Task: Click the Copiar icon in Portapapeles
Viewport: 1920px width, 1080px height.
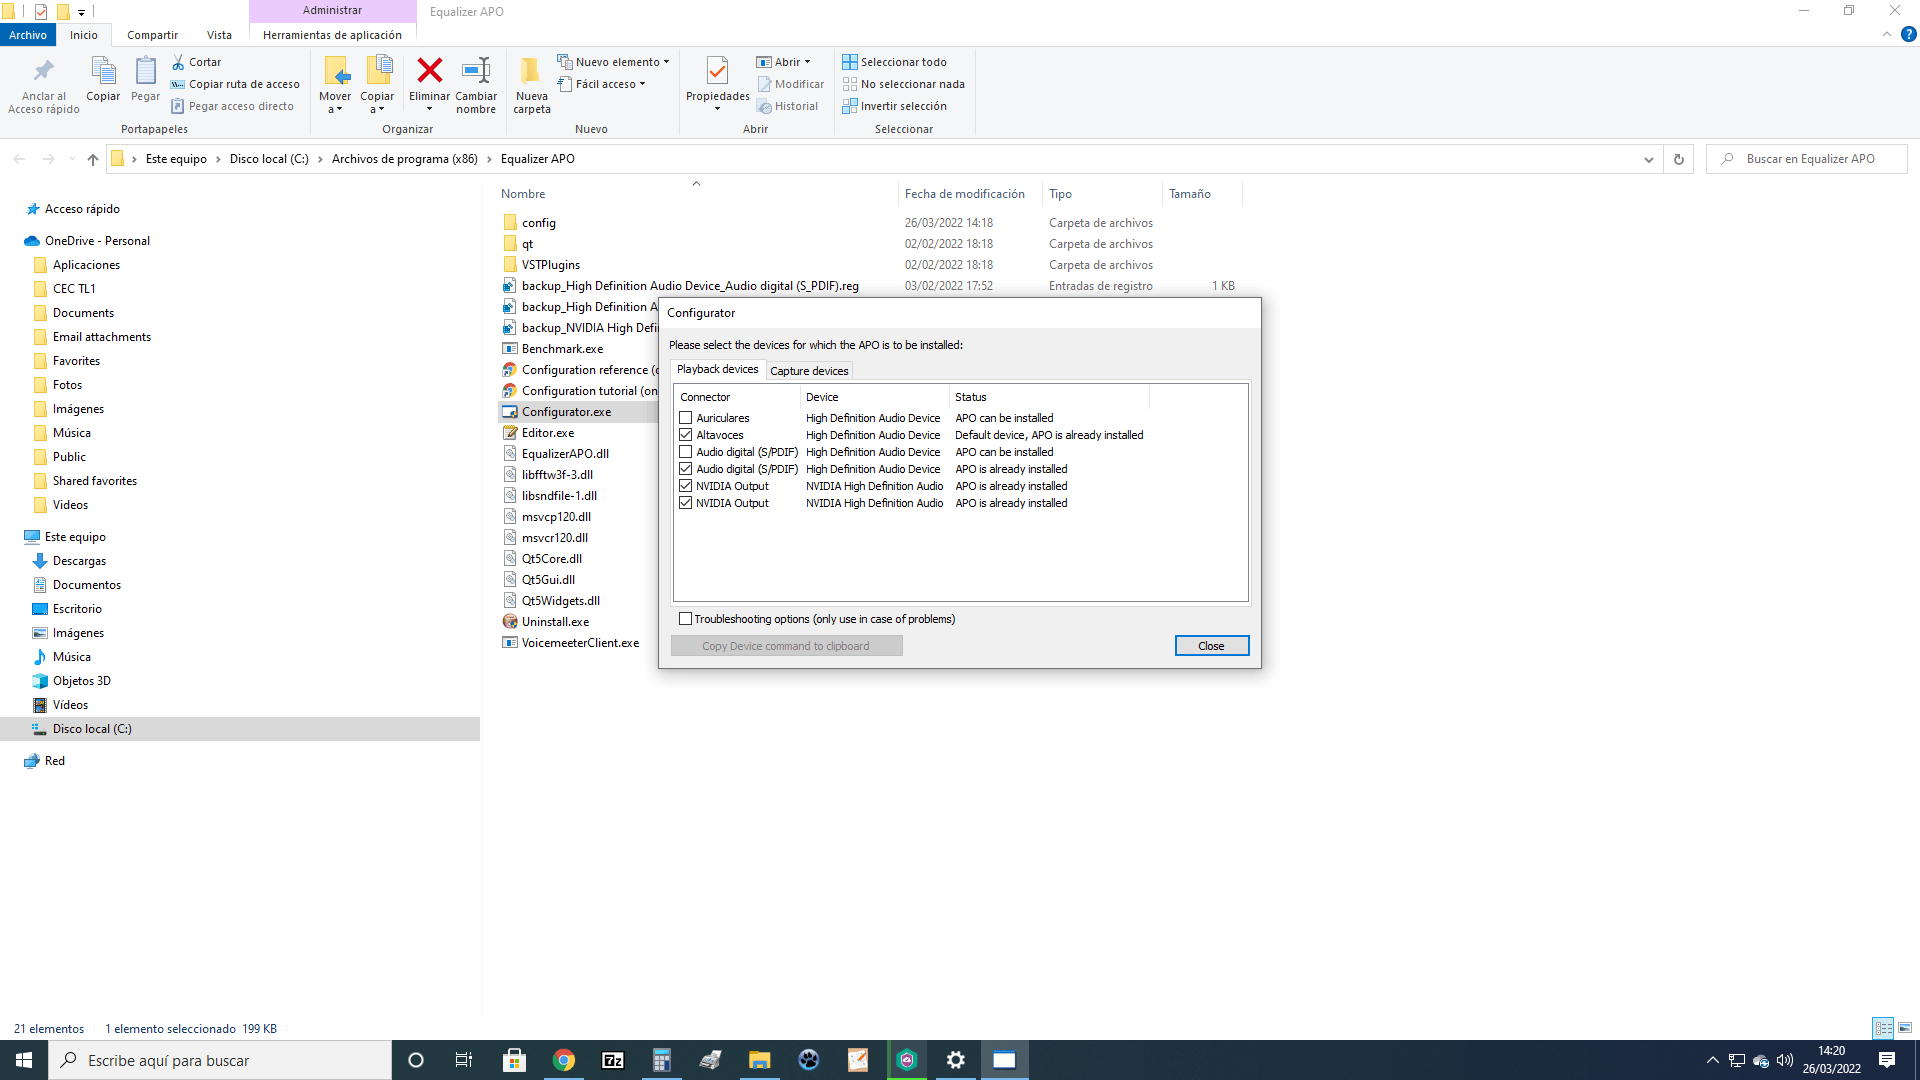Action: pos(103,71)
